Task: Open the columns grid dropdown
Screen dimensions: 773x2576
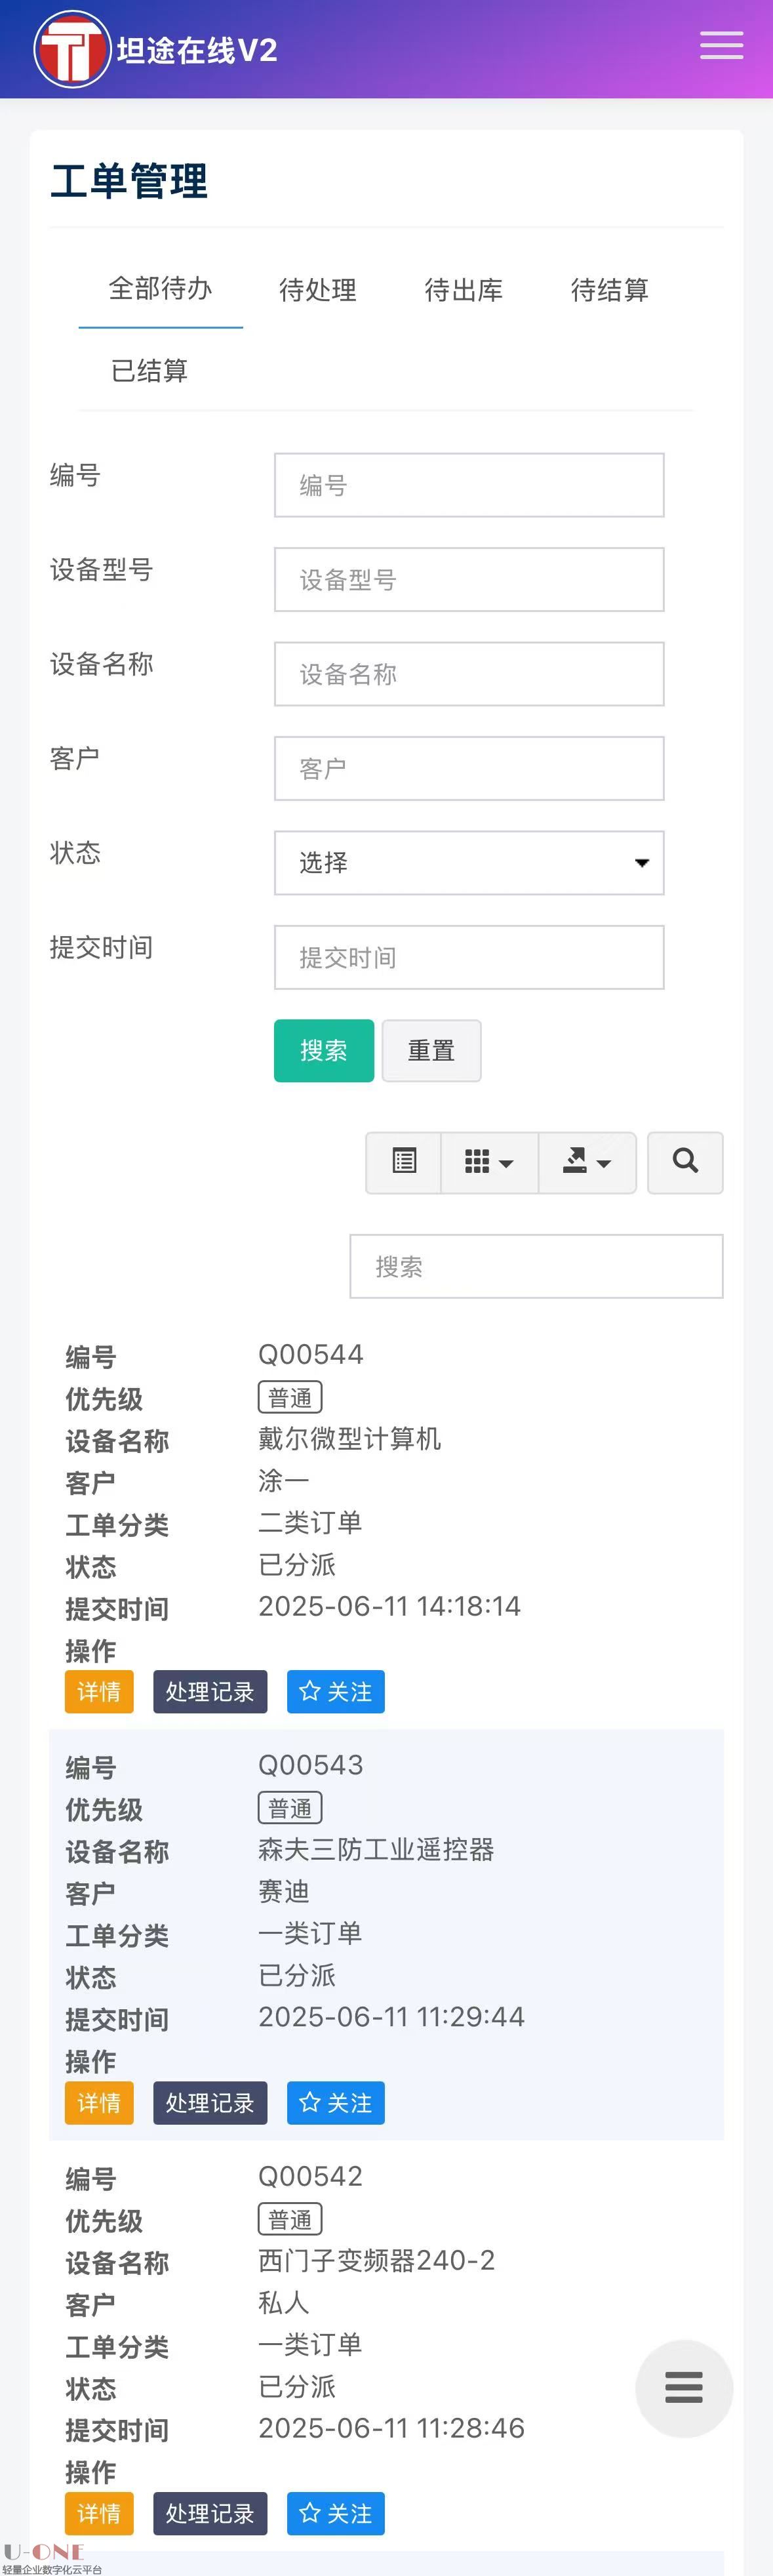Action: click(489, 1162)
